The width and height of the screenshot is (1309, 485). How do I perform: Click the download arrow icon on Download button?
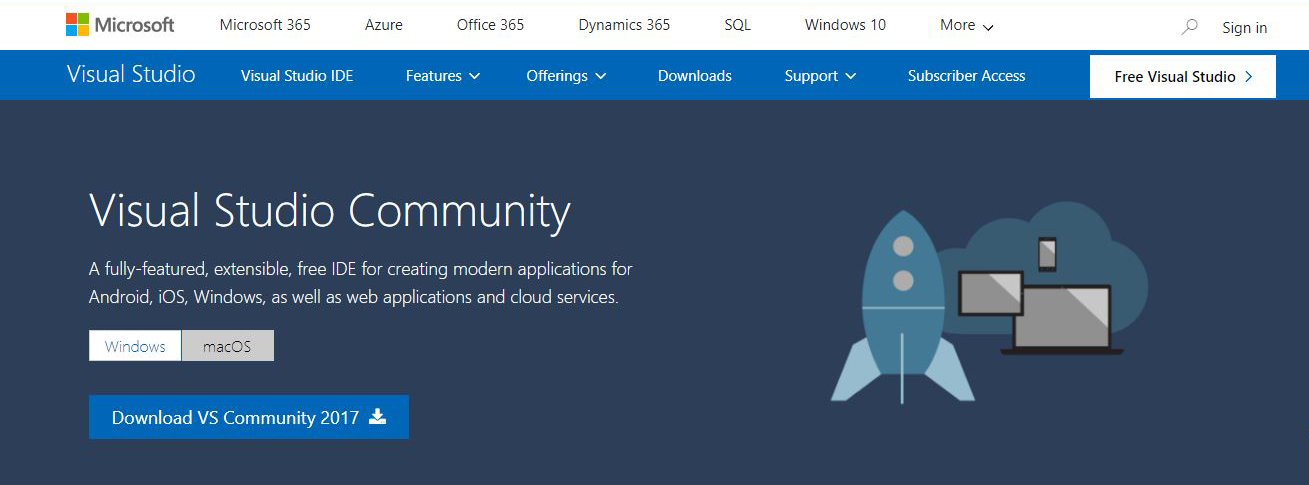point(377,417)
